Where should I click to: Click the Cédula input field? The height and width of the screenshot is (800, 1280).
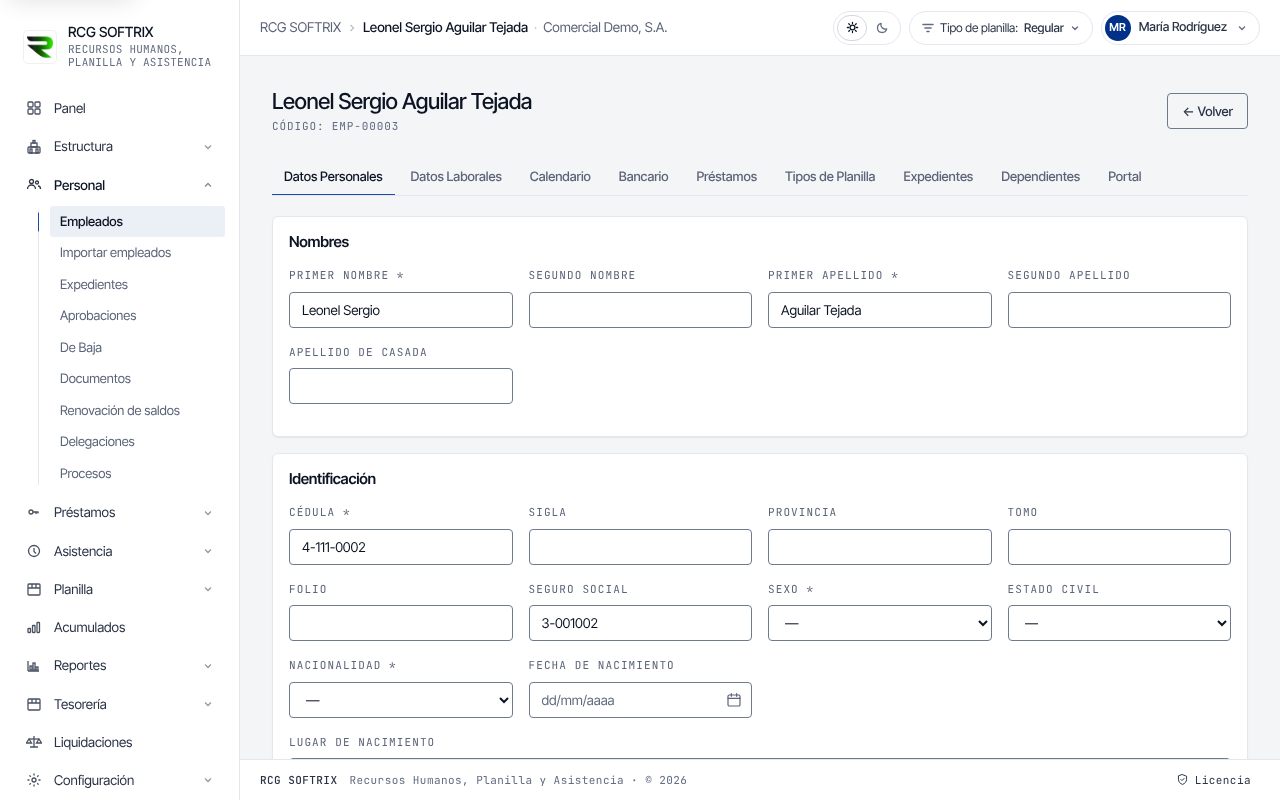coord(401,547)
